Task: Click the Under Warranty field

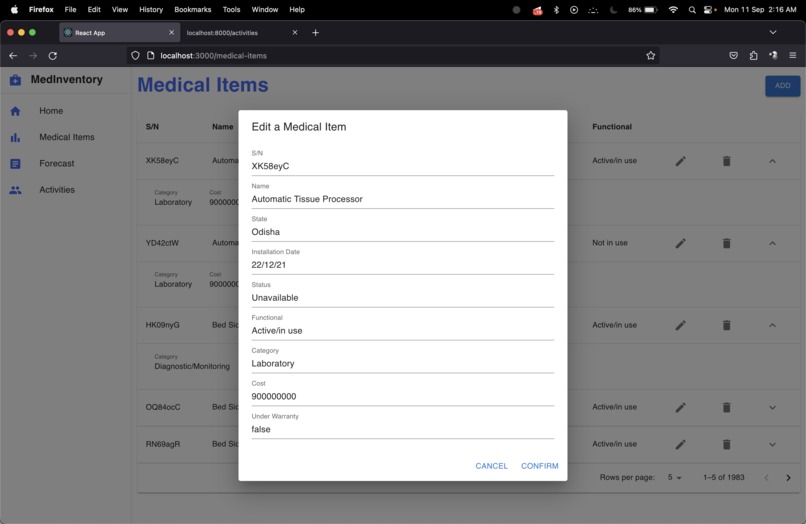Action: [402, 429]
